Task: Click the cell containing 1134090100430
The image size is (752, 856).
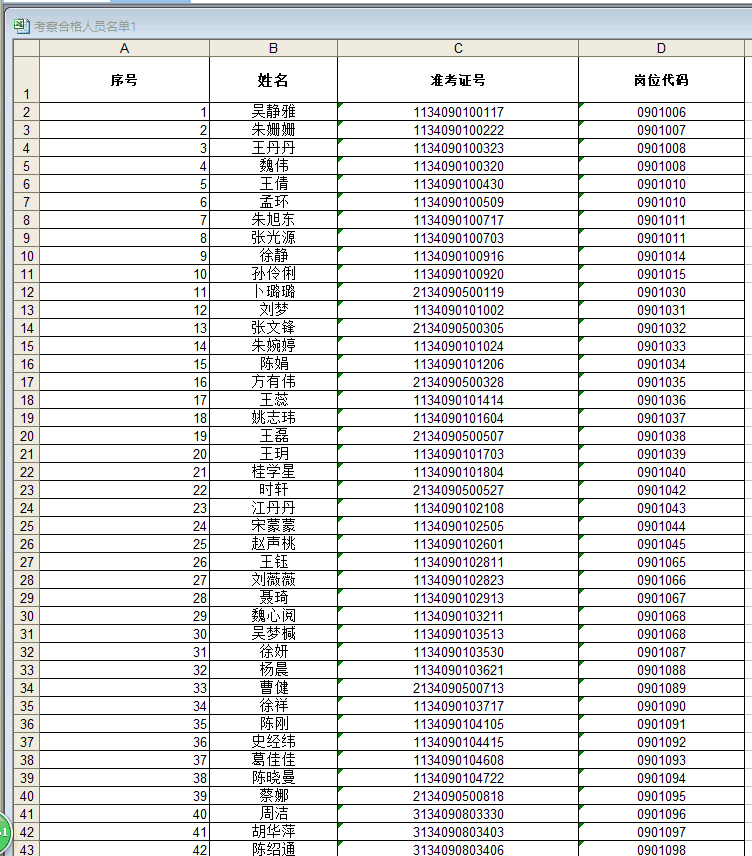Action: click(458, 184)
